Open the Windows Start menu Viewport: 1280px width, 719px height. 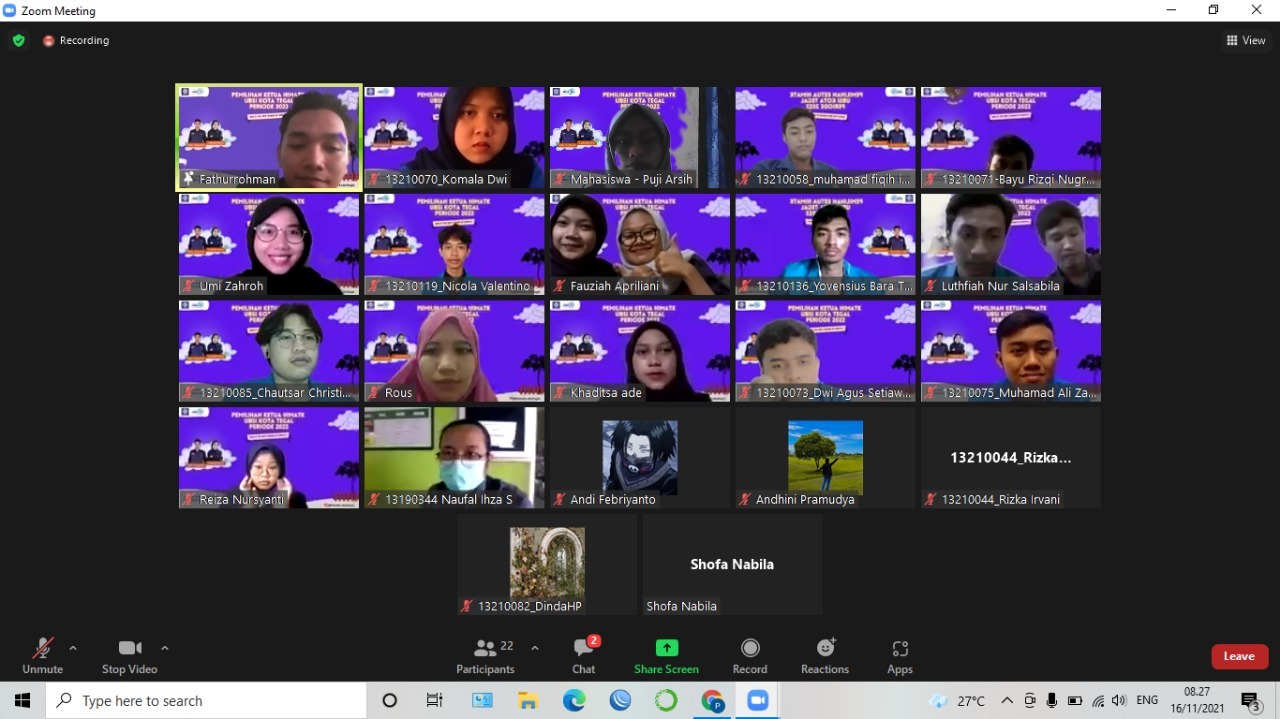[x=22, y=701]
